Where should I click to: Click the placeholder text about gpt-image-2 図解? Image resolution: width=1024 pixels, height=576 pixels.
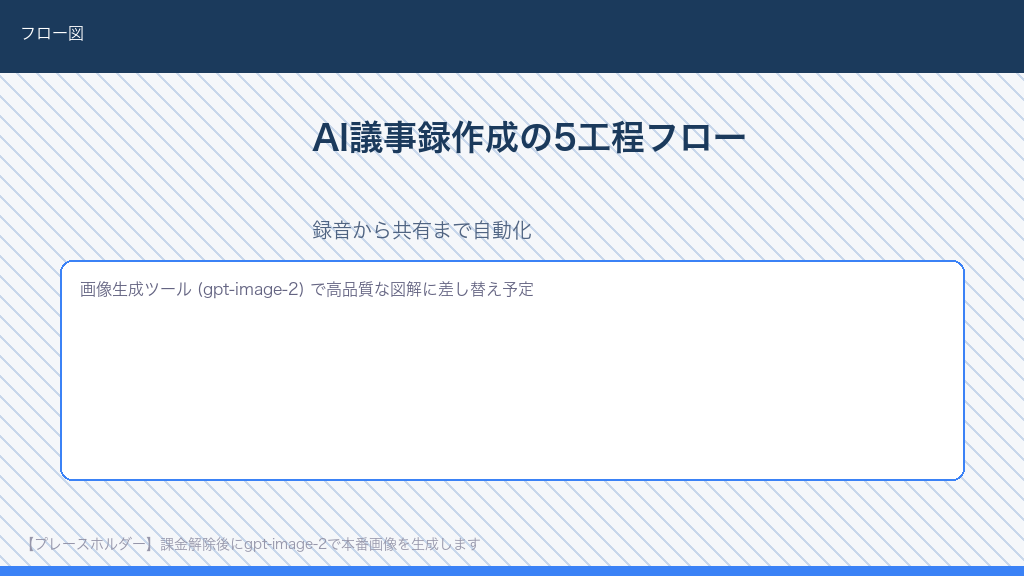[306, 289]
